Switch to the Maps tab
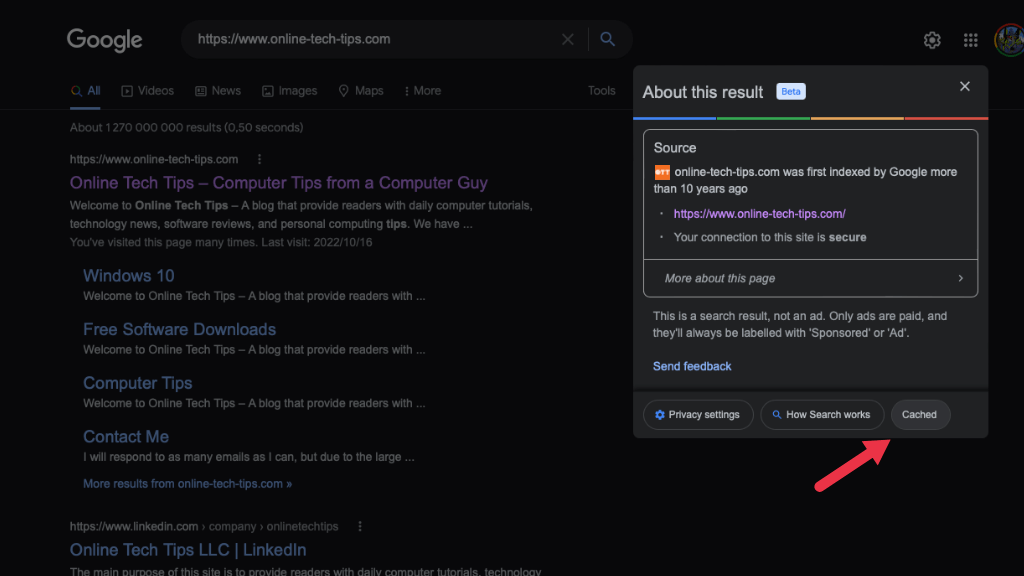 coord(360,91)
